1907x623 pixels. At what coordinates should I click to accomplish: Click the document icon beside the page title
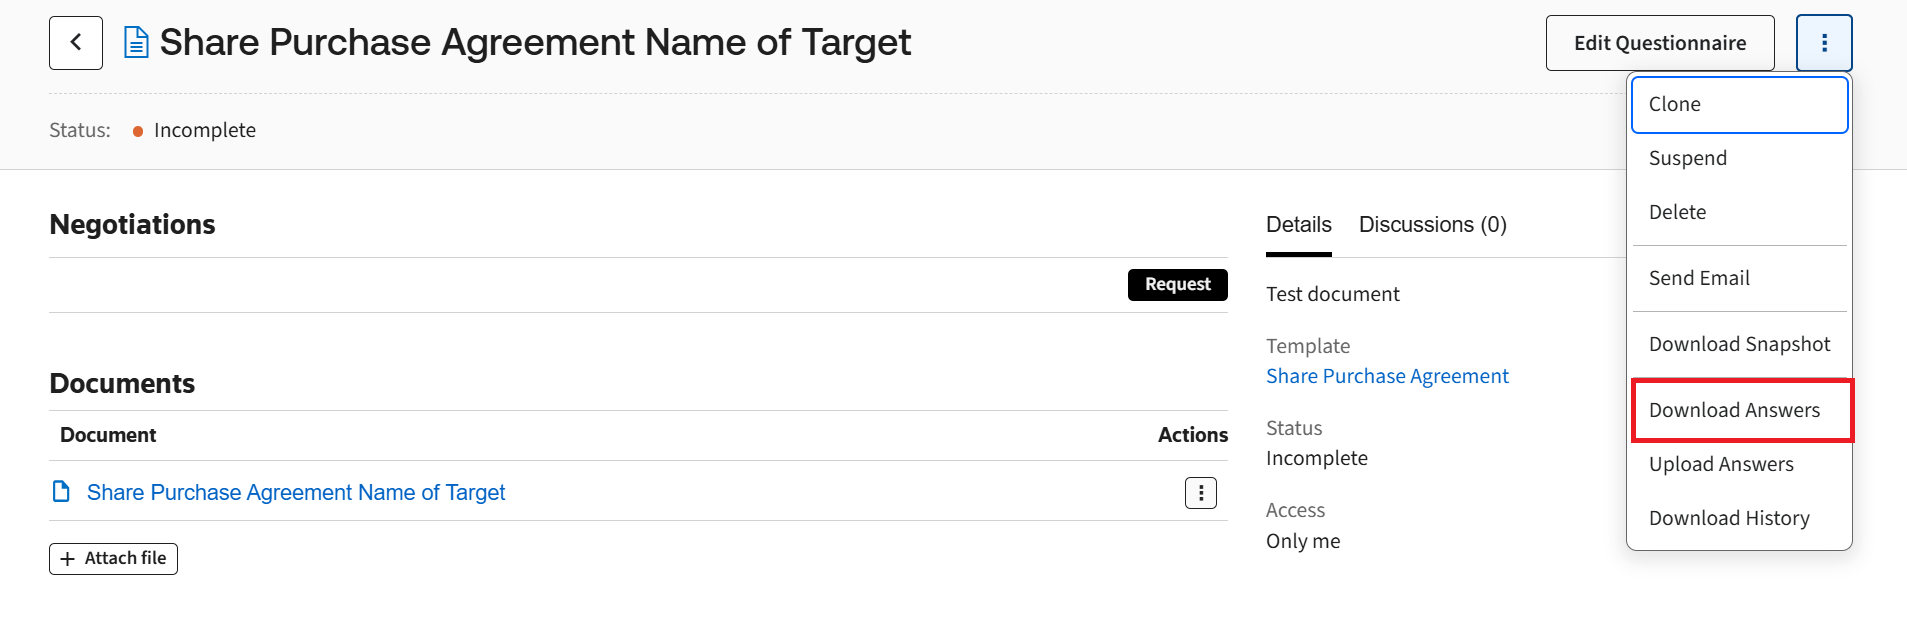coord(136,43)
